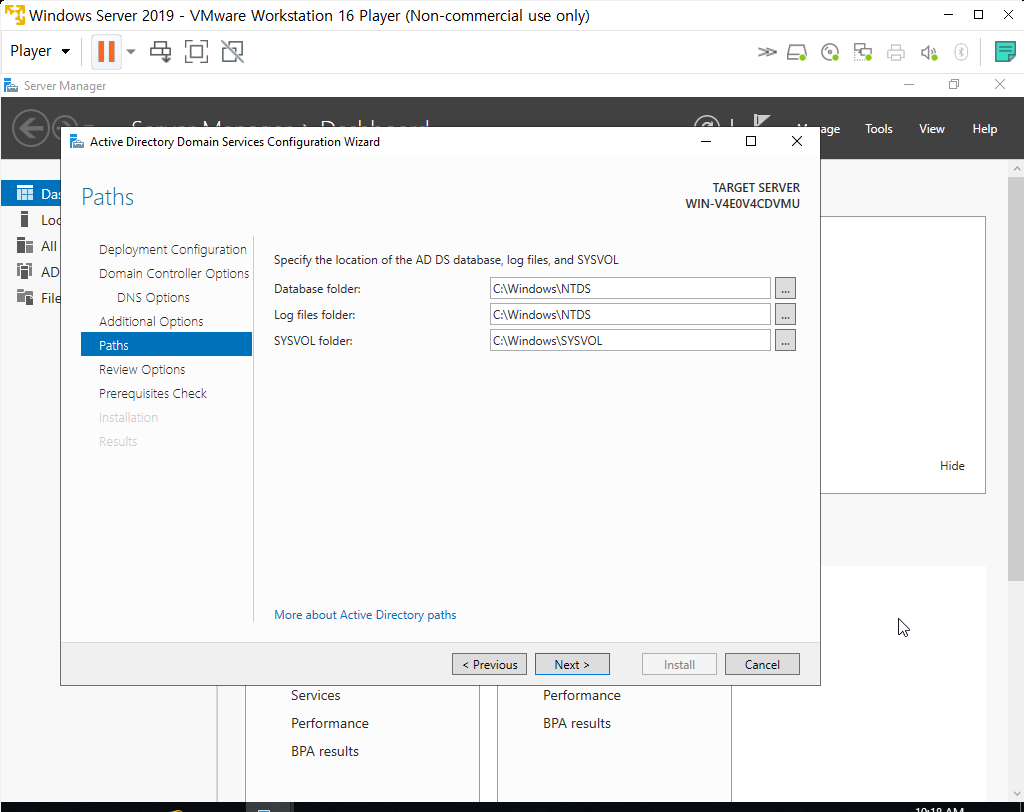The image size is (1024, 812).
Task: Open More about Active Directory paths link
Action: [x=365, y=615]
